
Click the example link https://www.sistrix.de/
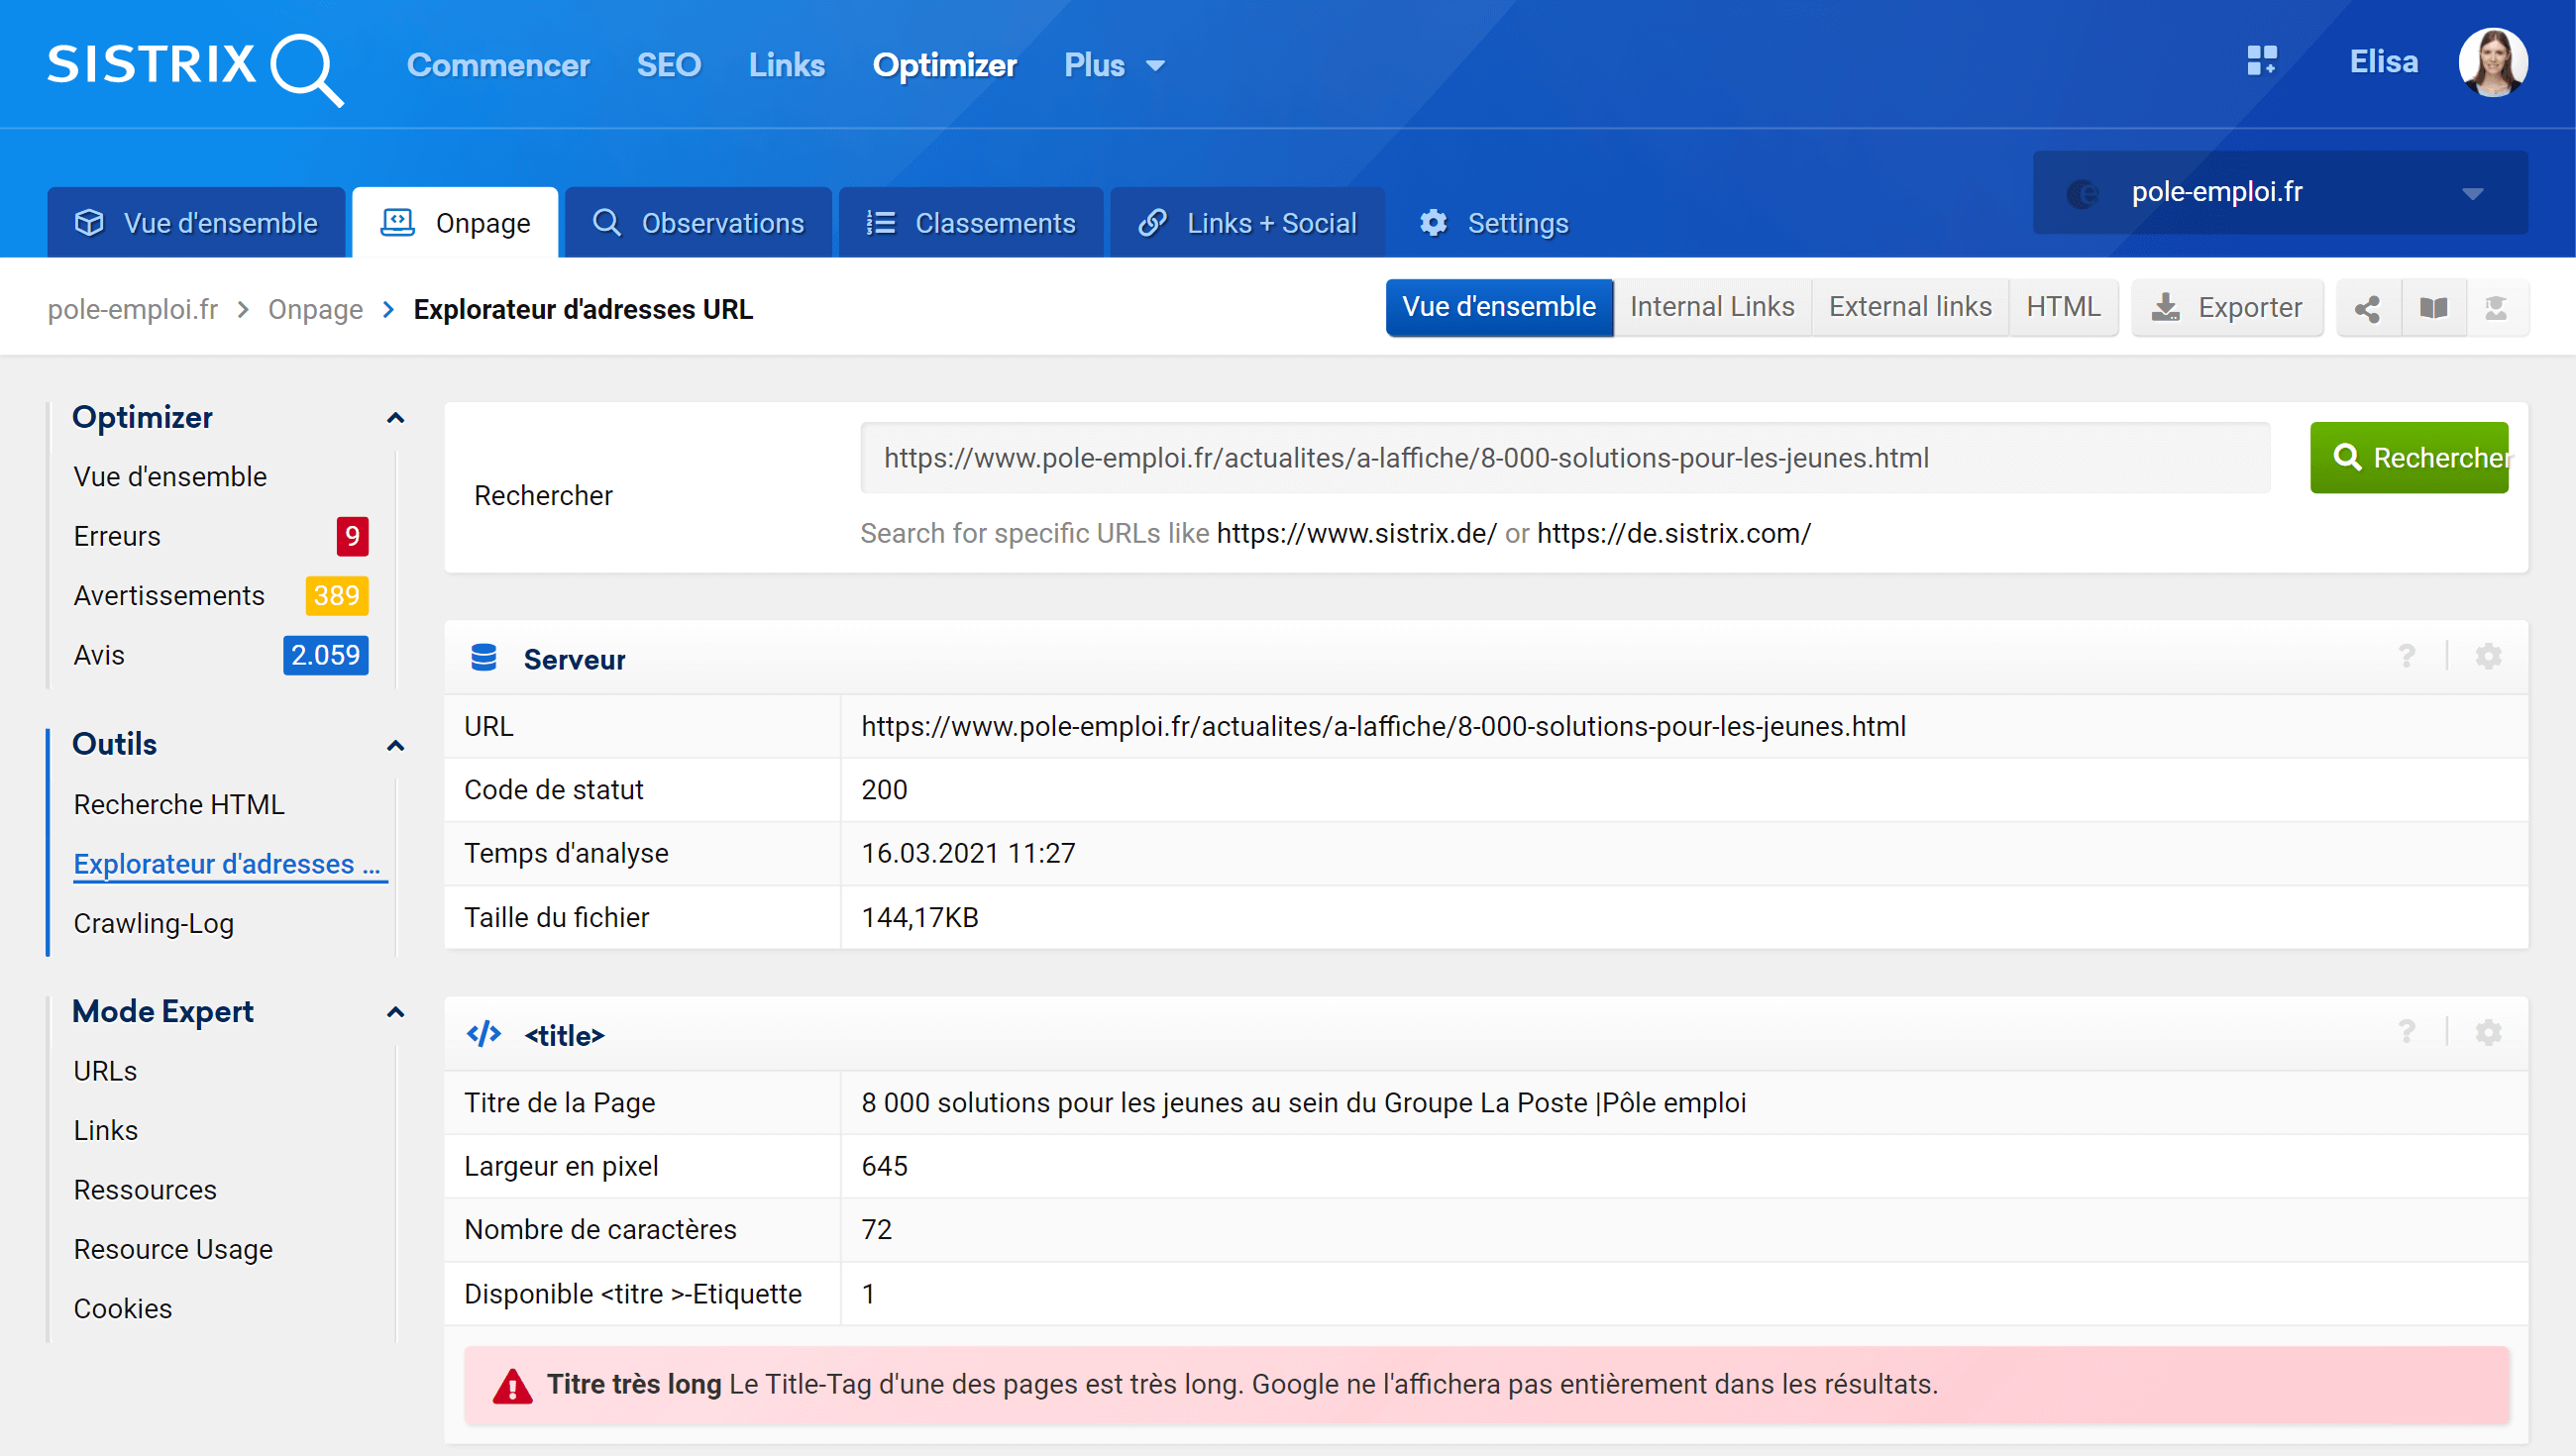(x=1356, y=533)
